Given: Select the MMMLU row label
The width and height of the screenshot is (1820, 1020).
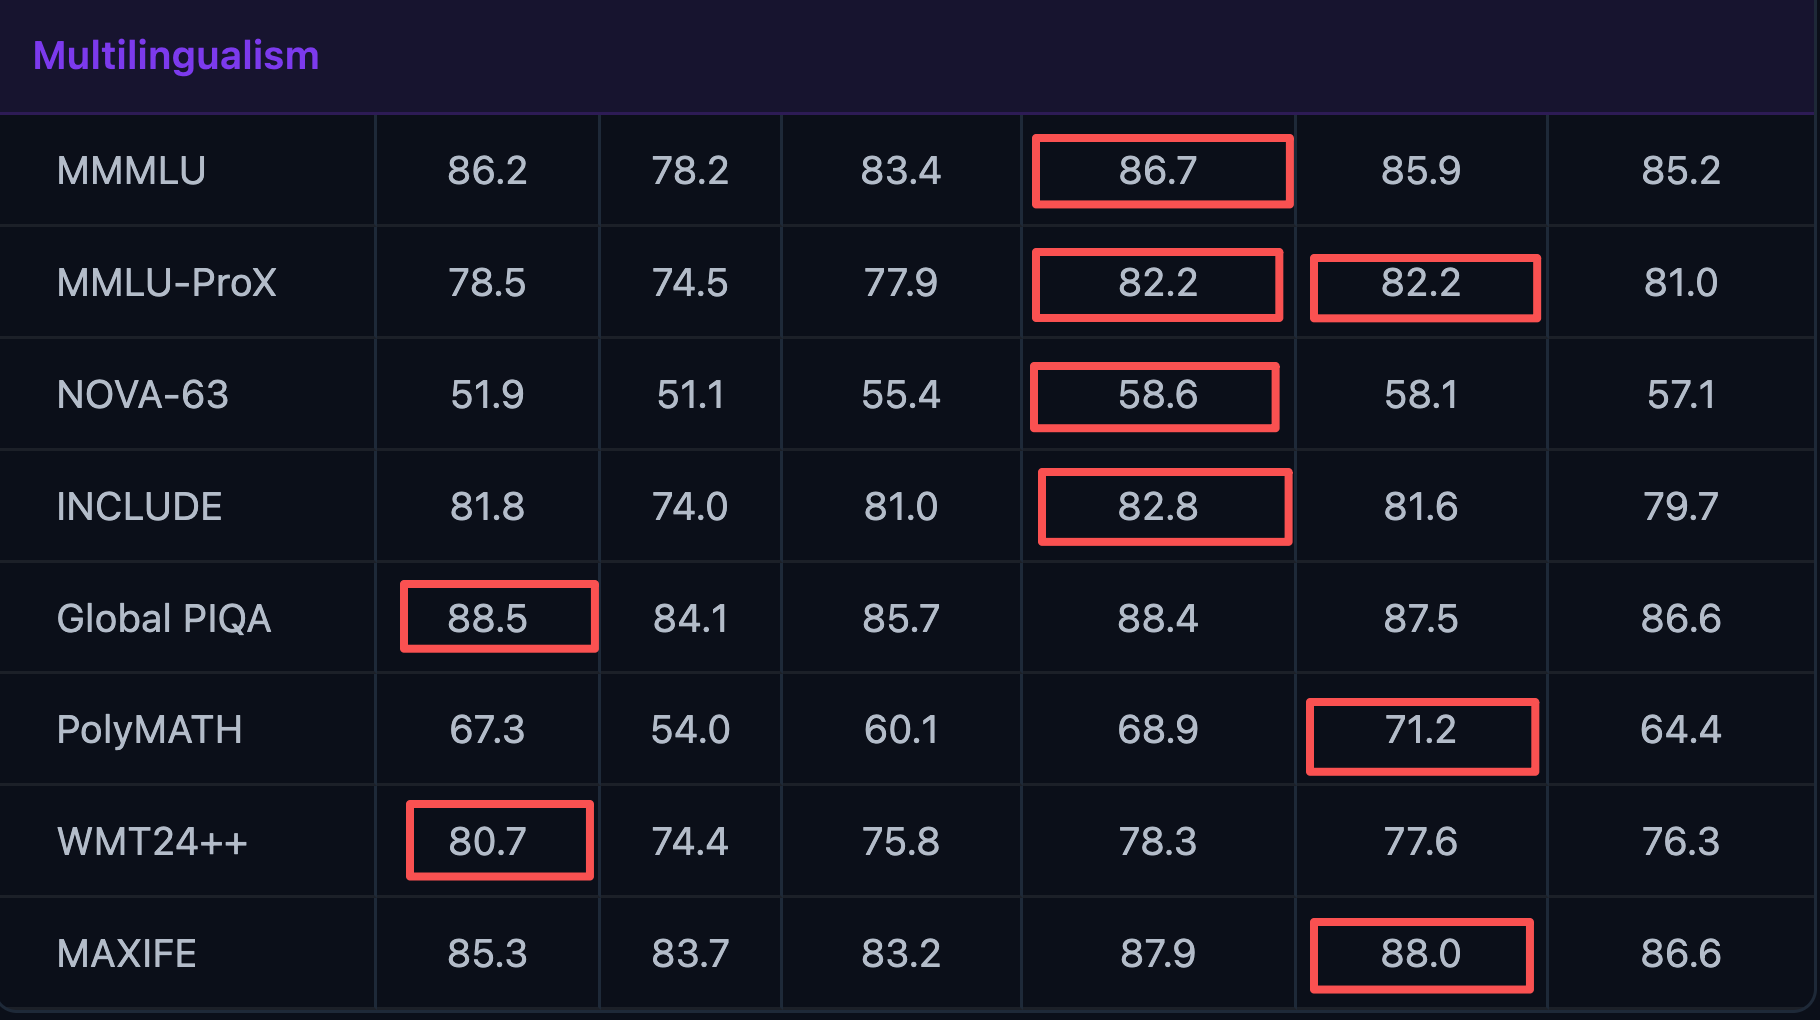Looking at the screenshot, I should 131,171.
